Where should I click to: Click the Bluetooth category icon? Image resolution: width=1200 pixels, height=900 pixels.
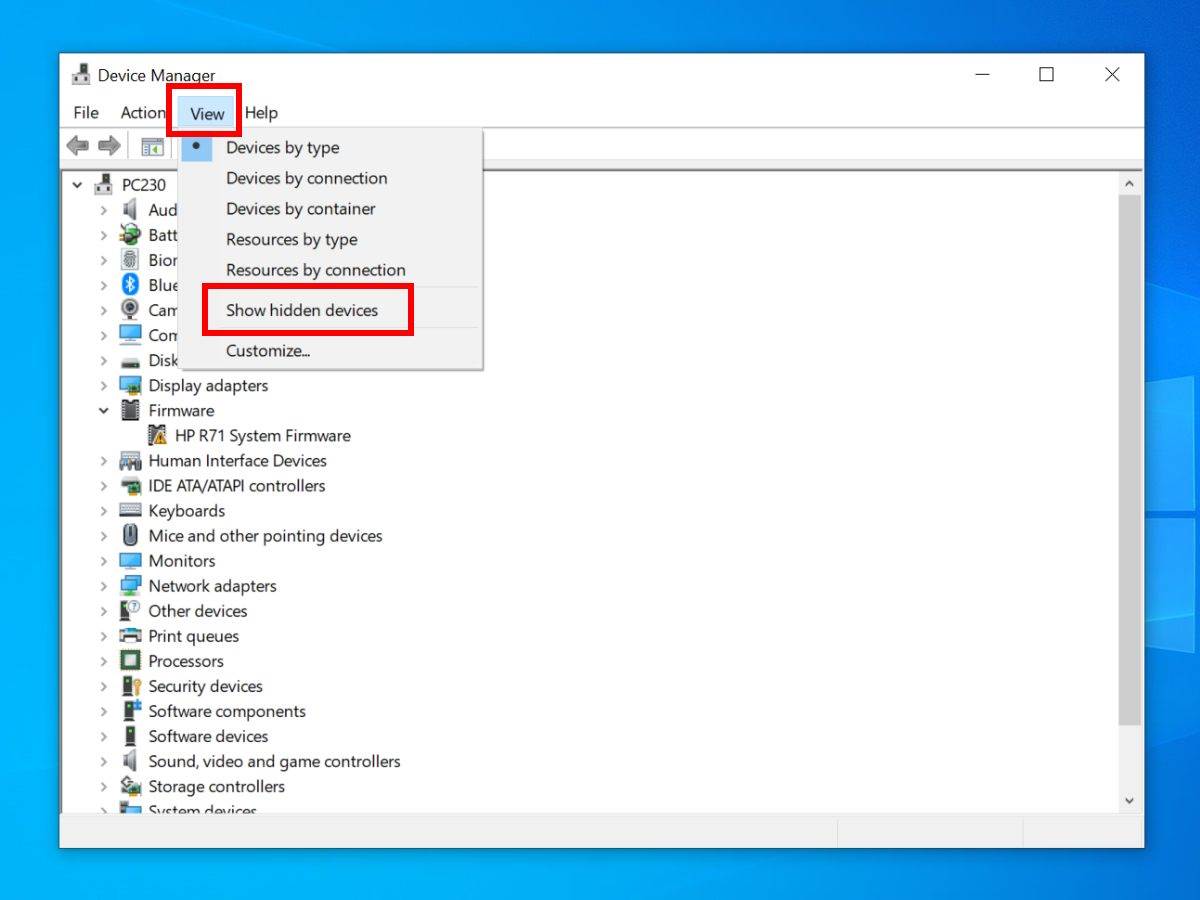[x=131, y=285]
